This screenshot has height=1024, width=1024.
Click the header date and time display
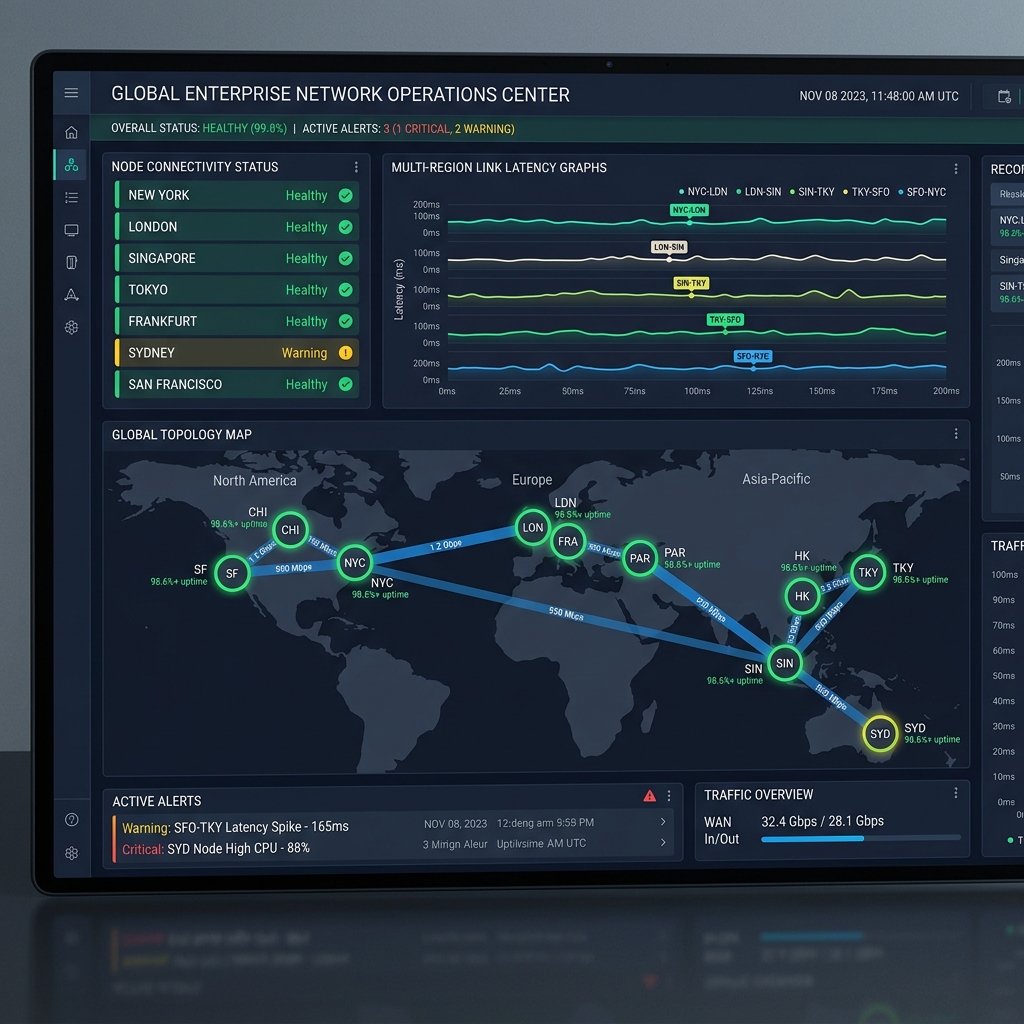[878, 96]
